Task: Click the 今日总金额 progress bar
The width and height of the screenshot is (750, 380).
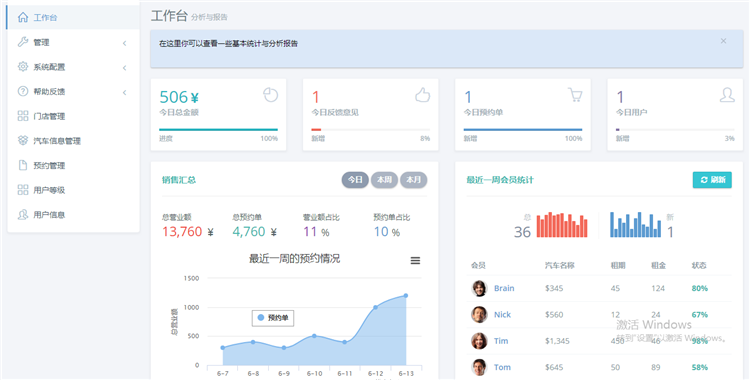Action: click(219, 129)
